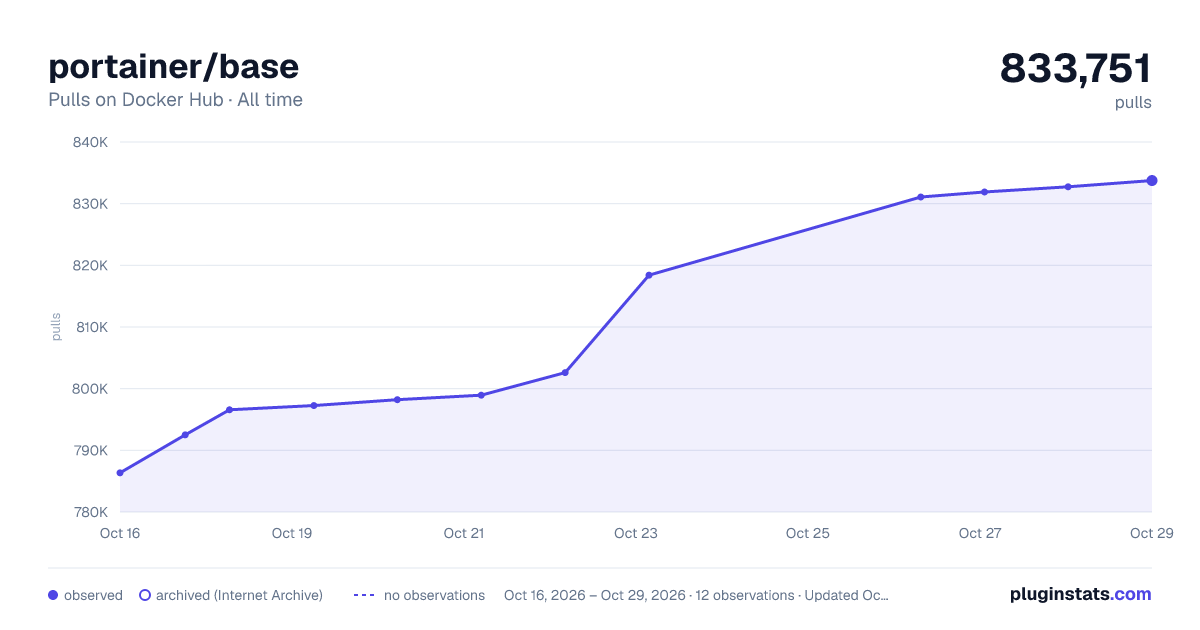Click the Oct 21 x-axis label
Screen dimensions: 1200x630
tap(464, 533)
